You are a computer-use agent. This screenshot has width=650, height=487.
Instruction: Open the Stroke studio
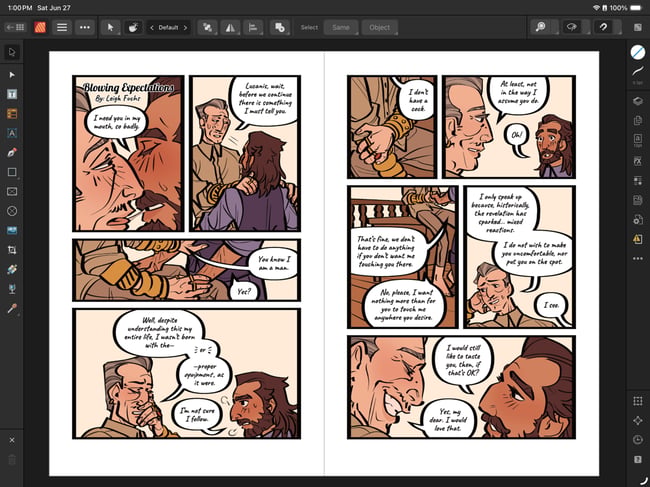tap(638, 71)
